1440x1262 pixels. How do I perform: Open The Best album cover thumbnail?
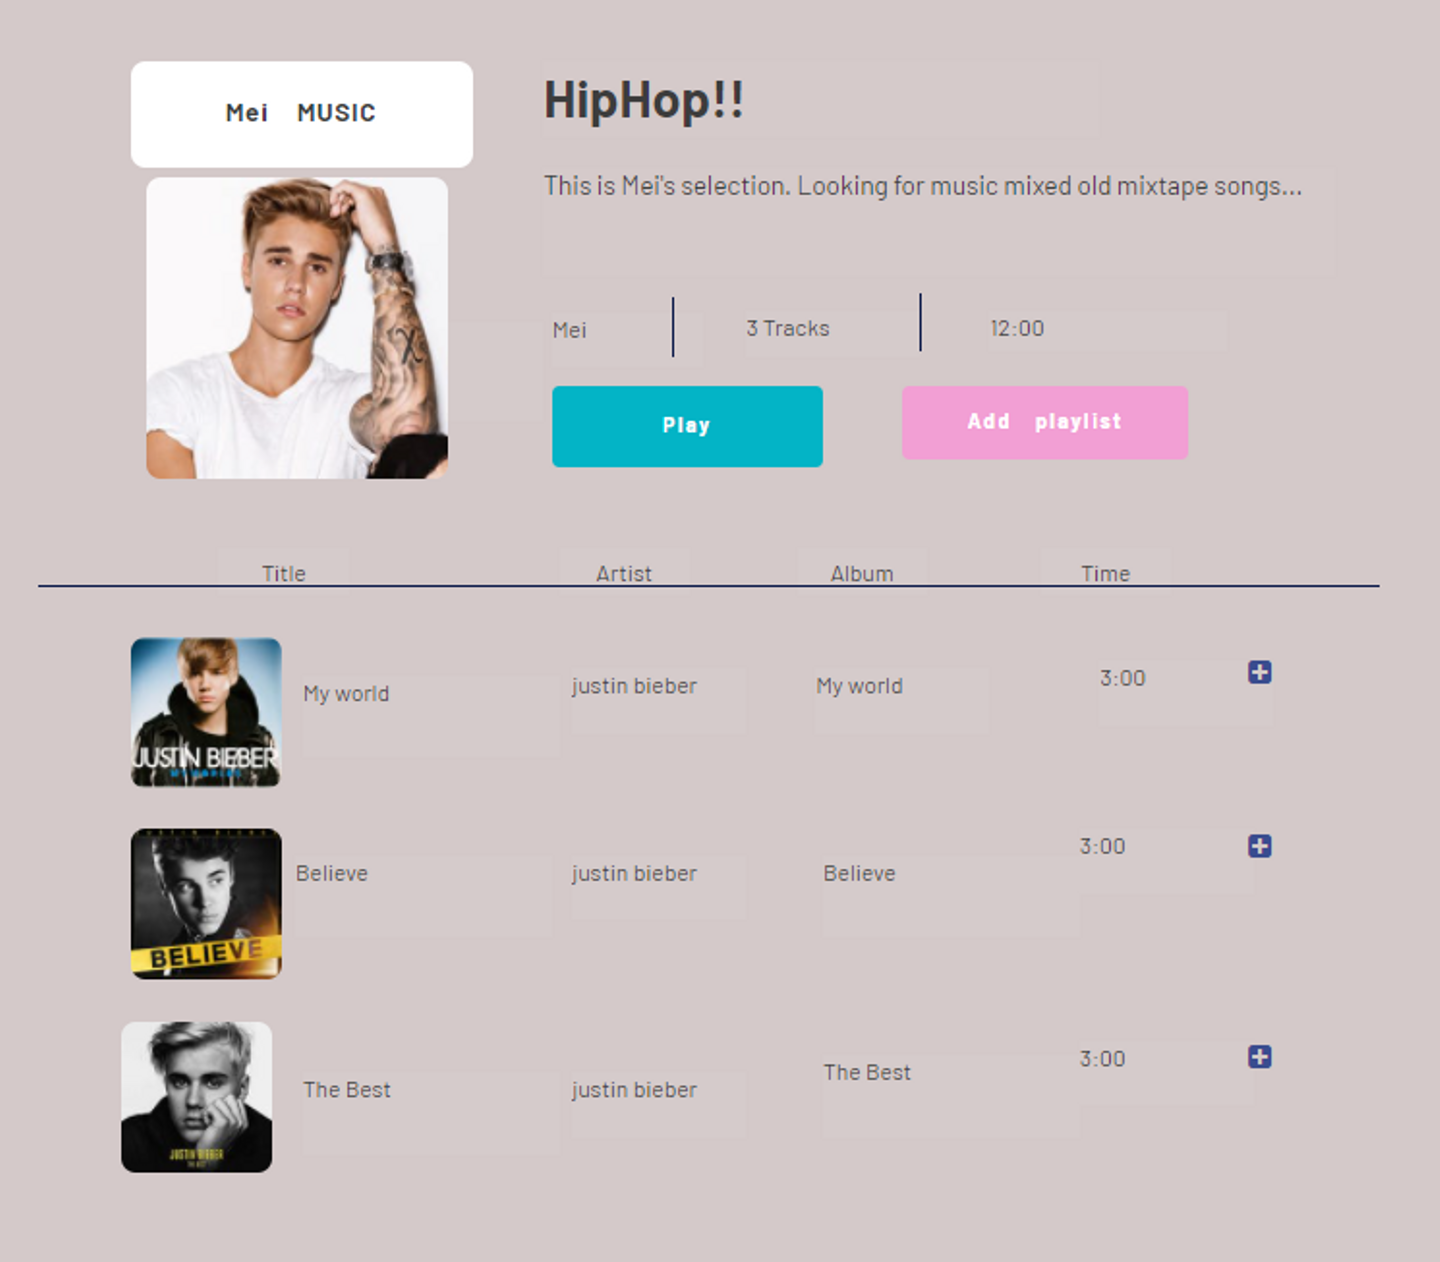point(197,1097)
